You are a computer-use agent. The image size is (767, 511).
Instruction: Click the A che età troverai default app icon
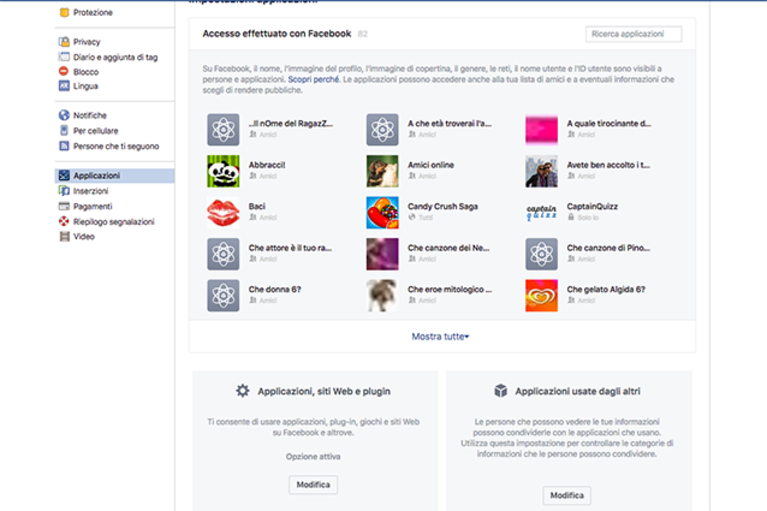pyautogui.click(x=382, y=130)
